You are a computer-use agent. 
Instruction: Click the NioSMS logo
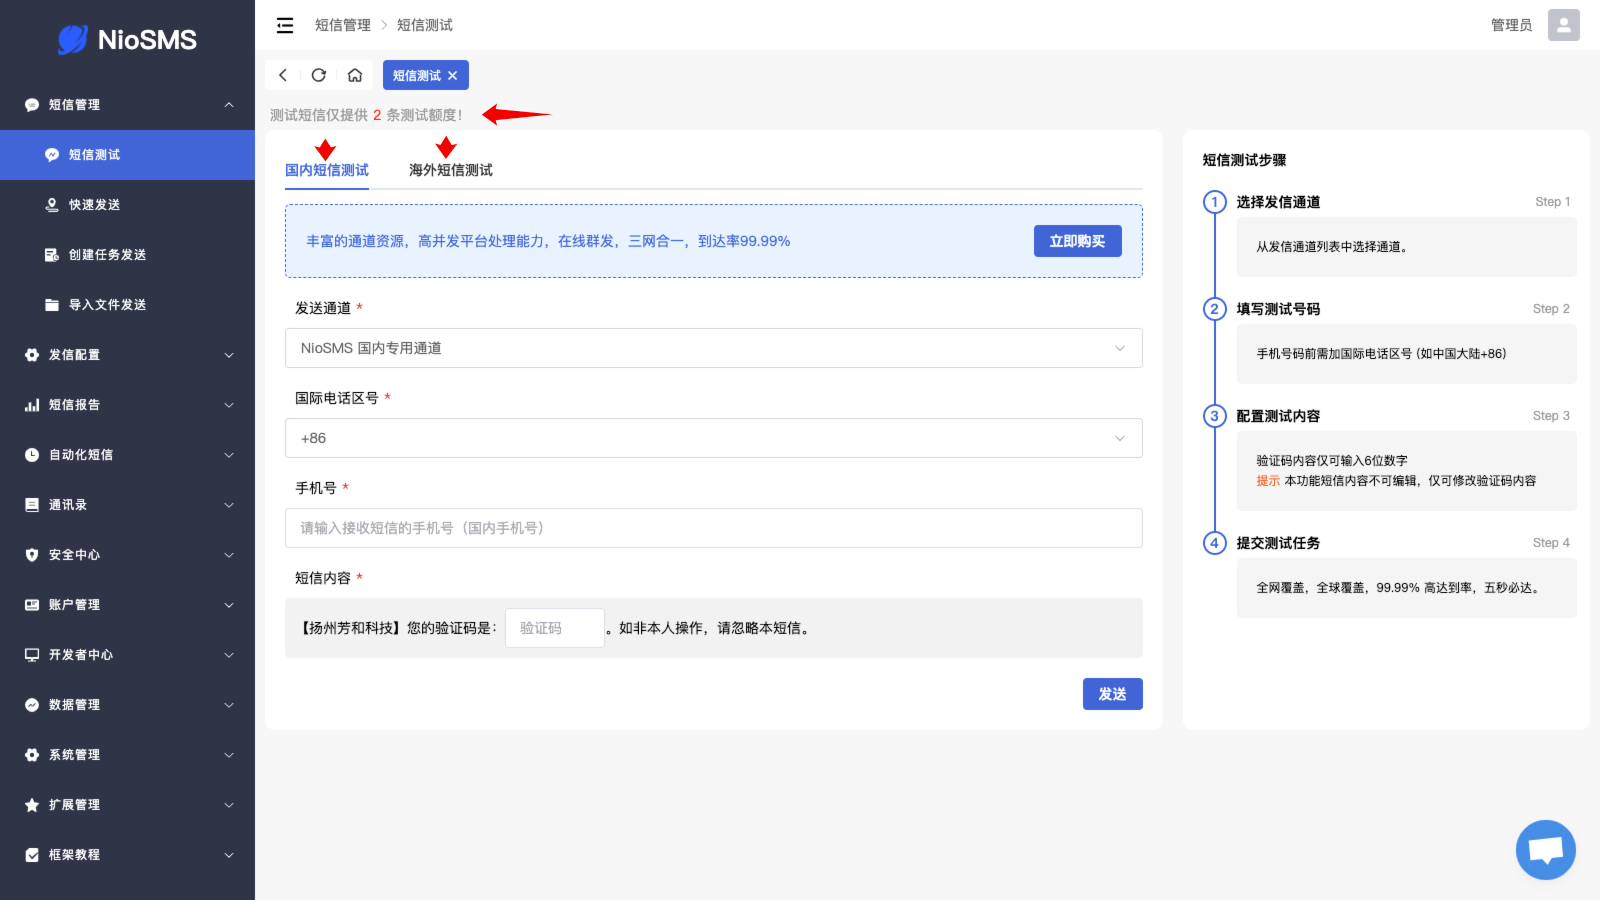(127, 40)
